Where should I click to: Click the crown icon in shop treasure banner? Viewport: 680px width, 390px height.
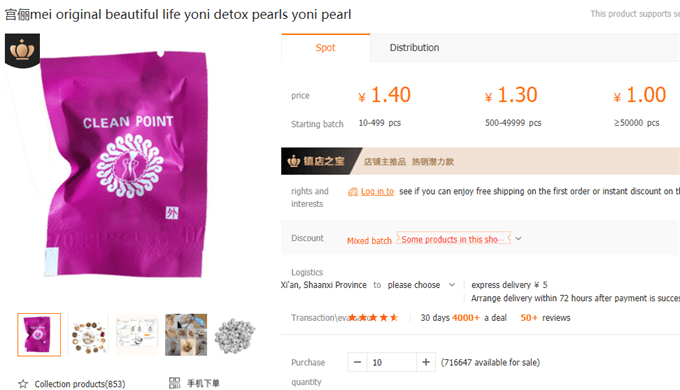click(x=294, y=161)
